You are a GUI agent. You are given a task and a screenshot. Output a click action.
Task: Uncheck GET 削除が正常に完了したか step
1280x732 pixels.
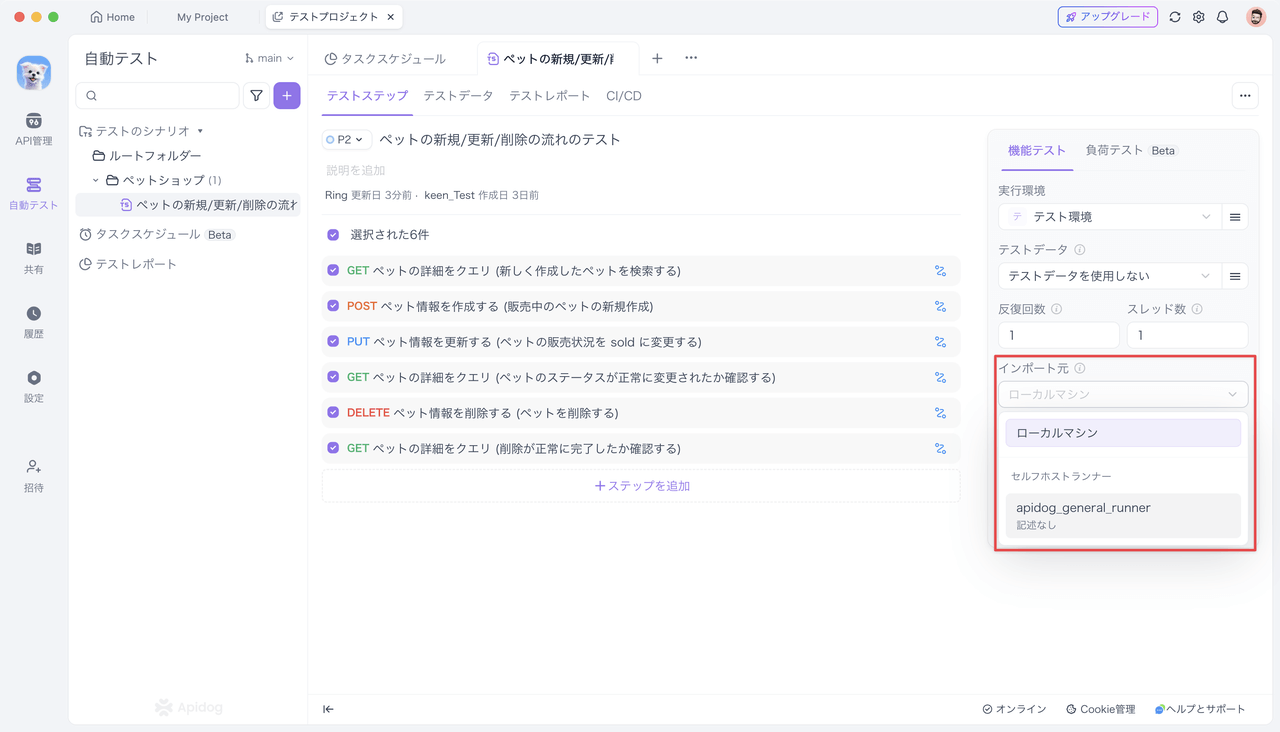(333, 448)
